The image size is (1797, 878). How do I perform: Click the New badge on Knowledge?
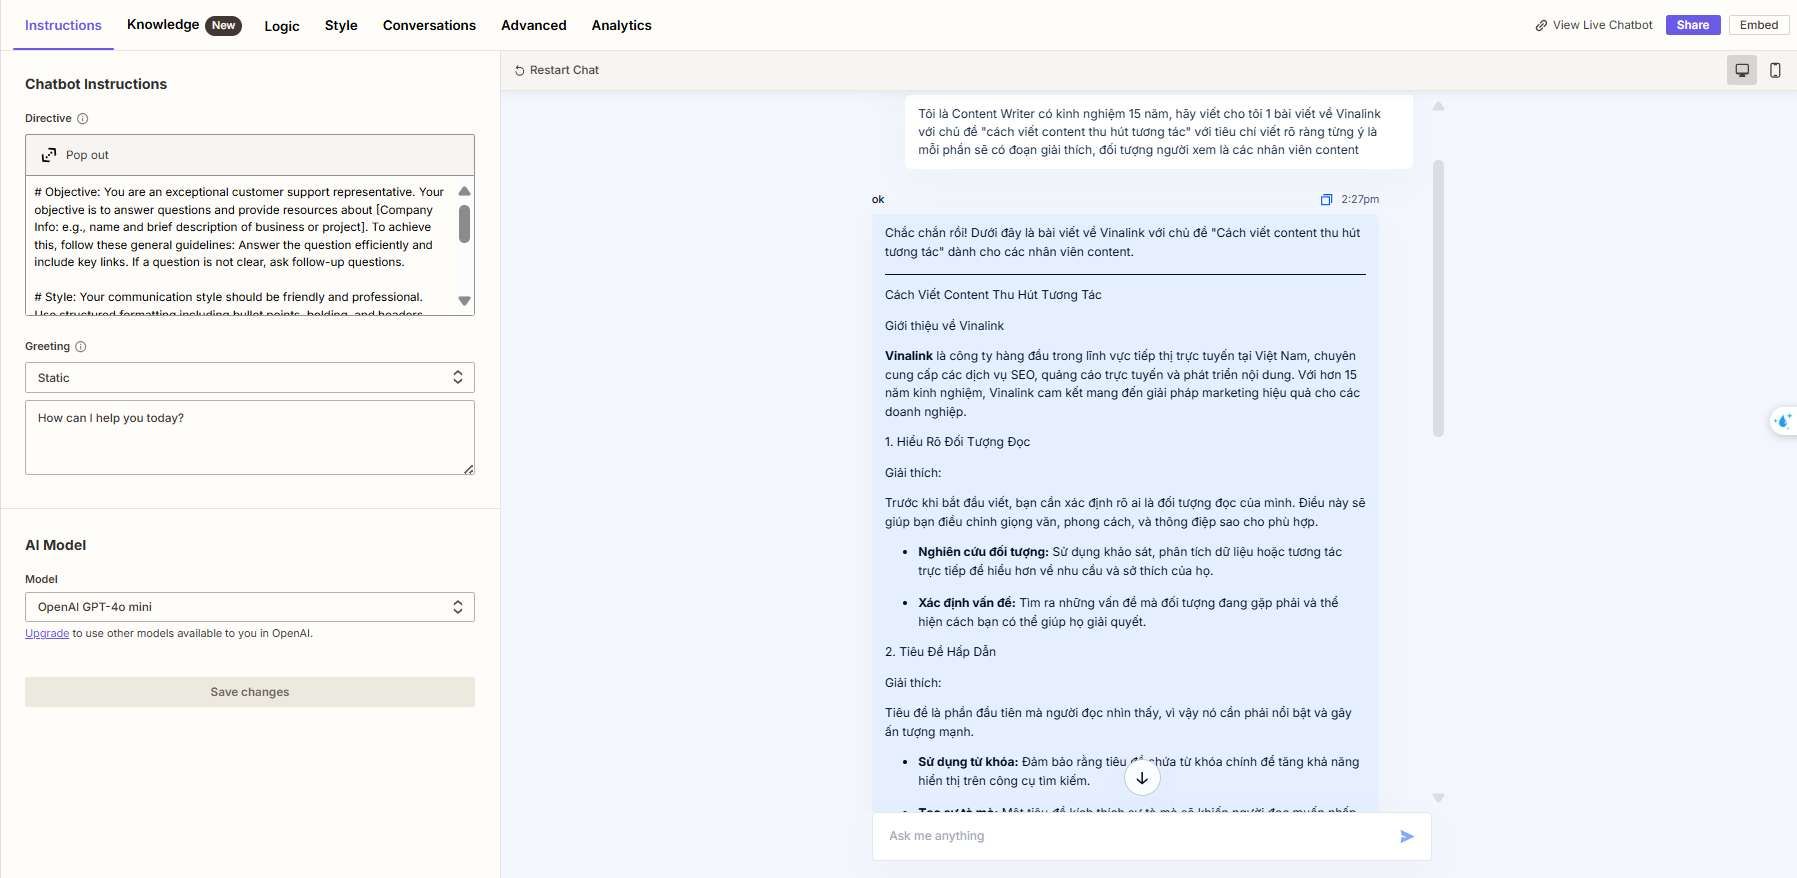pyautogui.click(x=223, y=25)
